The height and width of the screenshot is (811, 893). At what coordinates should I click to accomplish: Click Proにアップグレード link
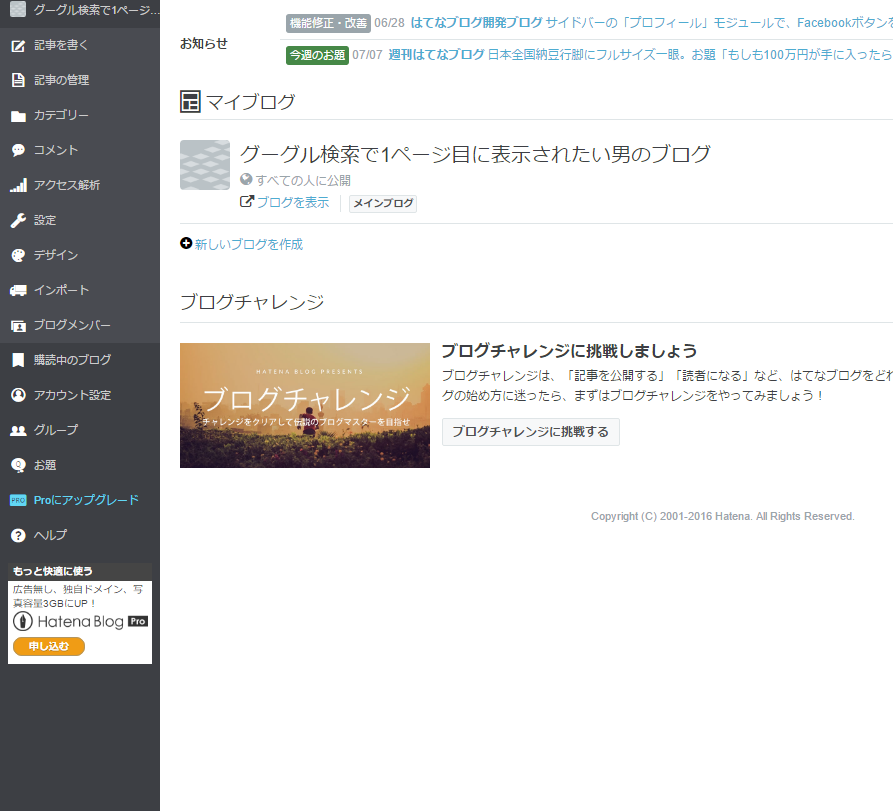(86, 500)
